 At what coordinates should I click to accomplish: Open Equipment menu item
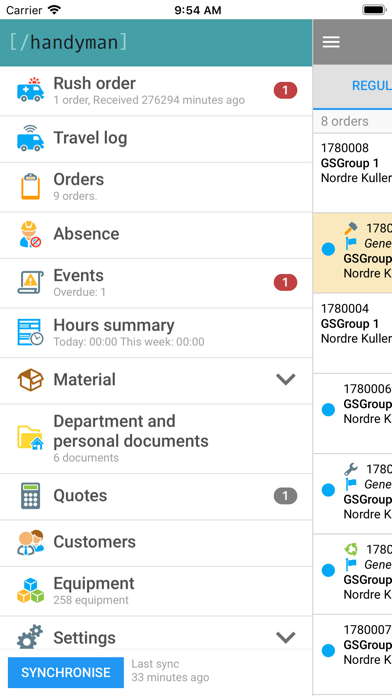(x=156, y=591)
